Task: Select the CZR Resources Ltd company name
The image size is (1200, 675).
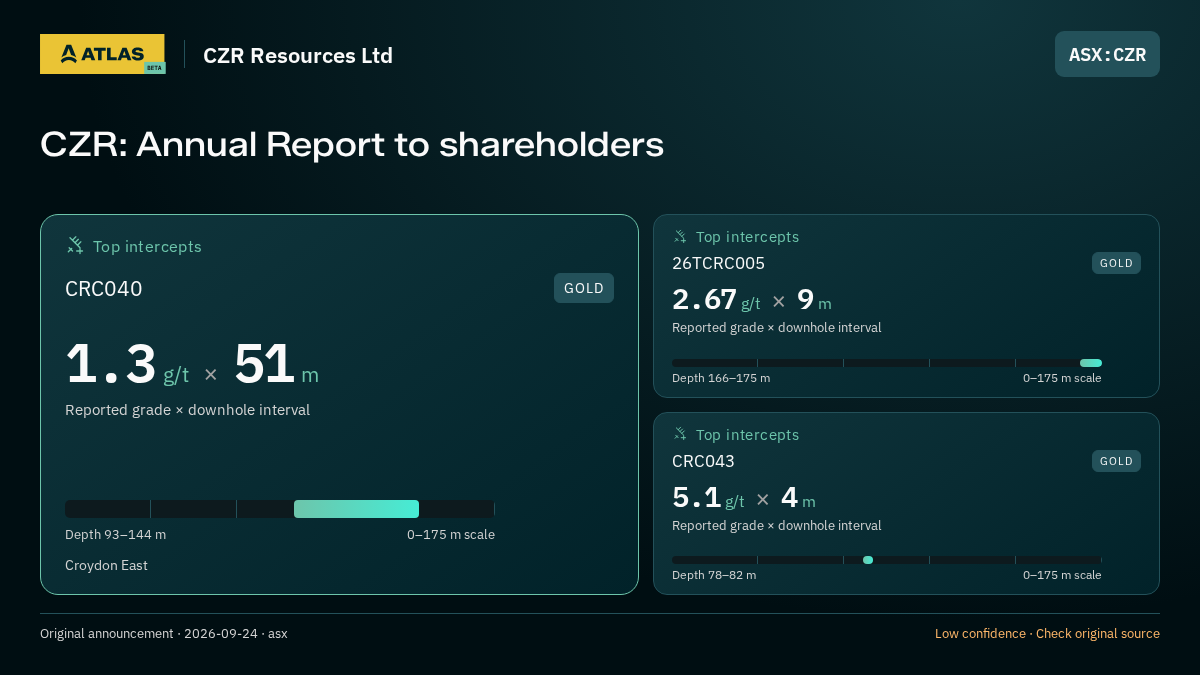Action: 298,55
